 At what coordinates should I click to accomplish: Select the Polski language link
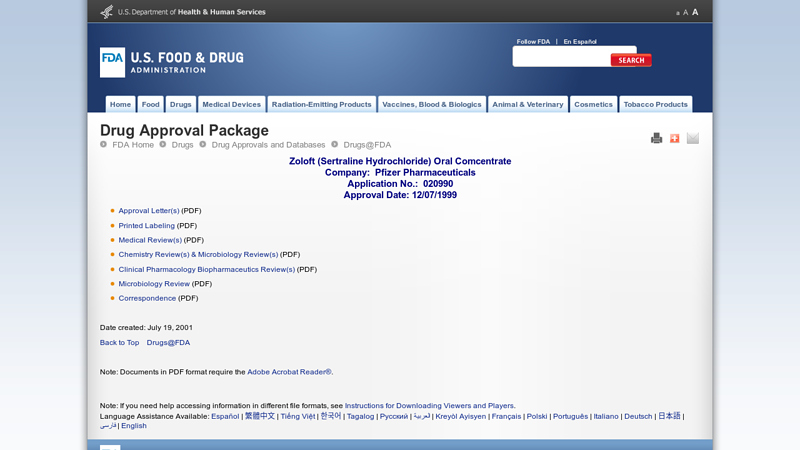tap(537, 416)
